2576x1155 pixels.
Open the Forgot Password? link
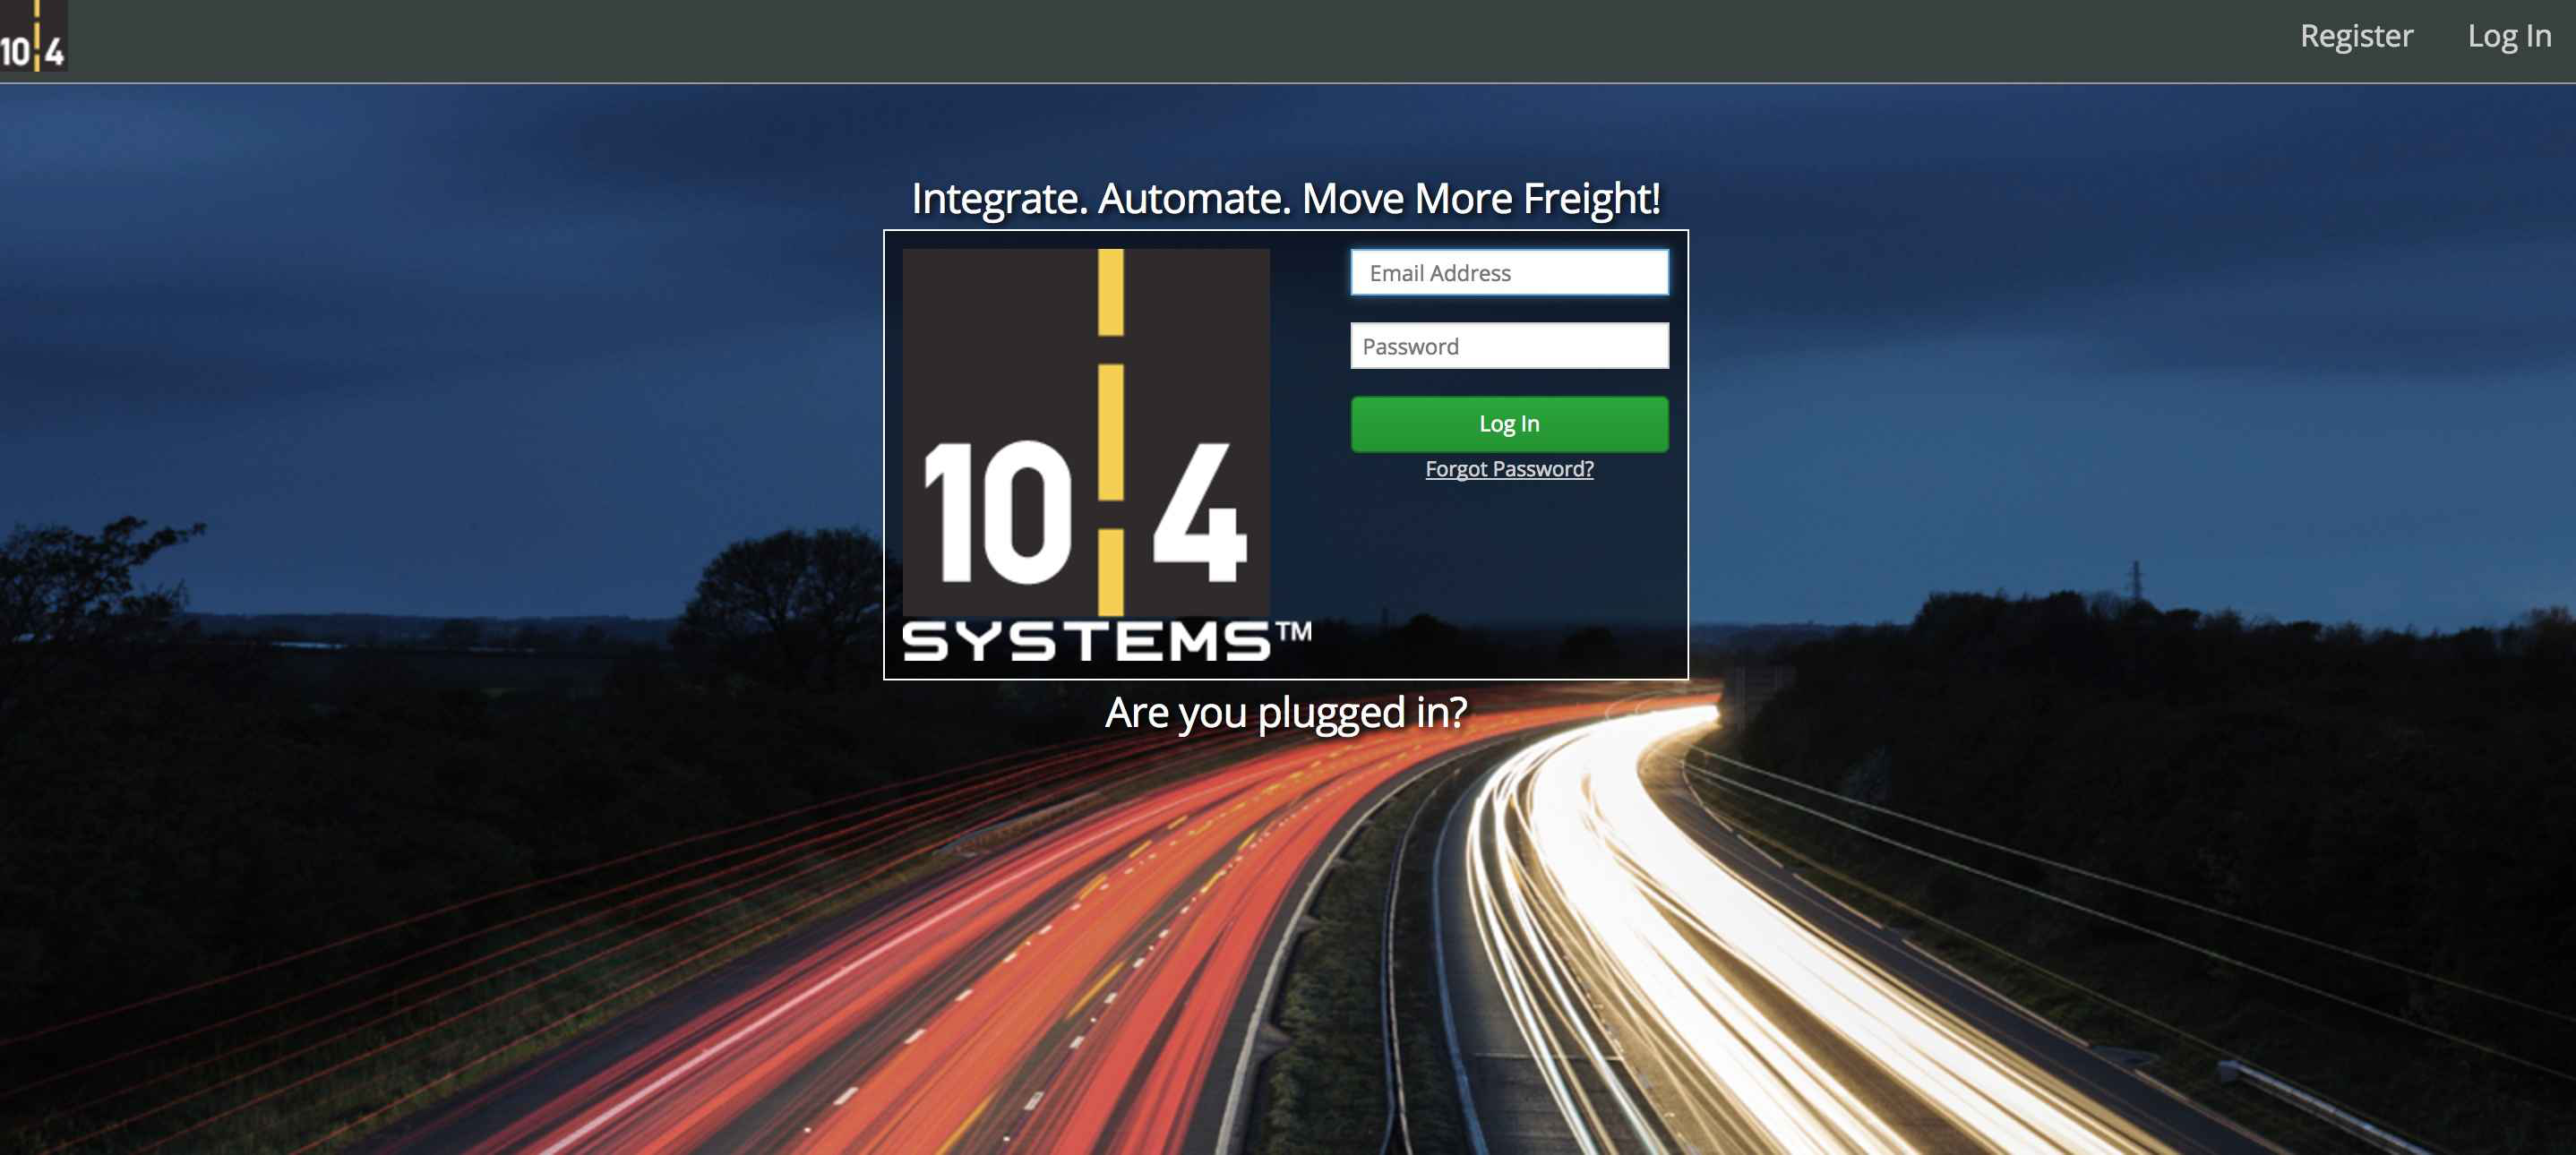tap(1508, 469)
